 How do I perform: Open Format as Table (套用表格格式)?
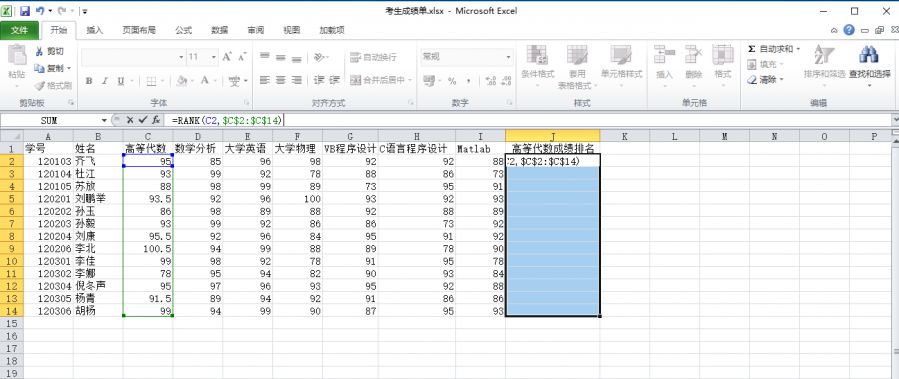577,68
